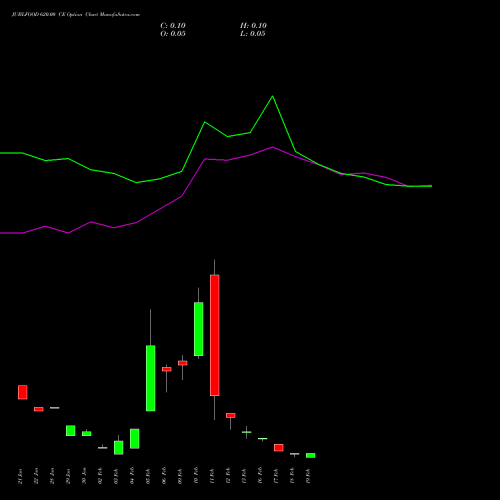Select the small red candle for 17 Feb
Image resolution: width=500 pixels, height=500 pixels.
coord(279,448)
